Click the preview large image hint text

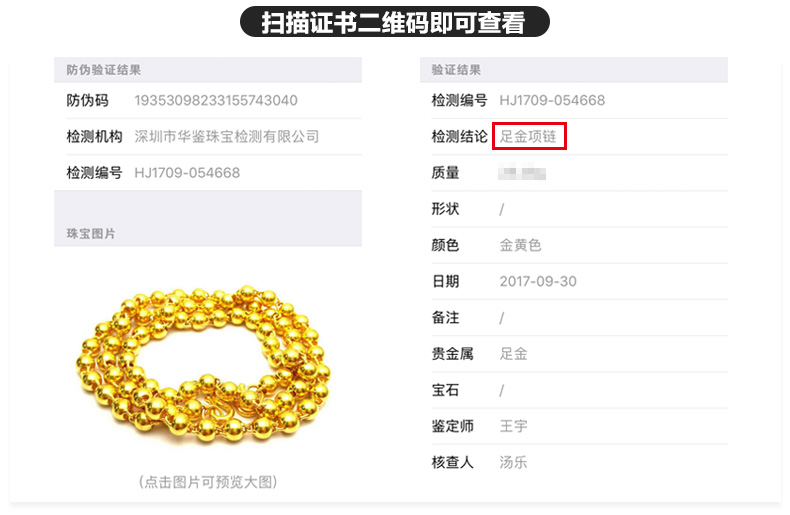click(x=208, y=482)
